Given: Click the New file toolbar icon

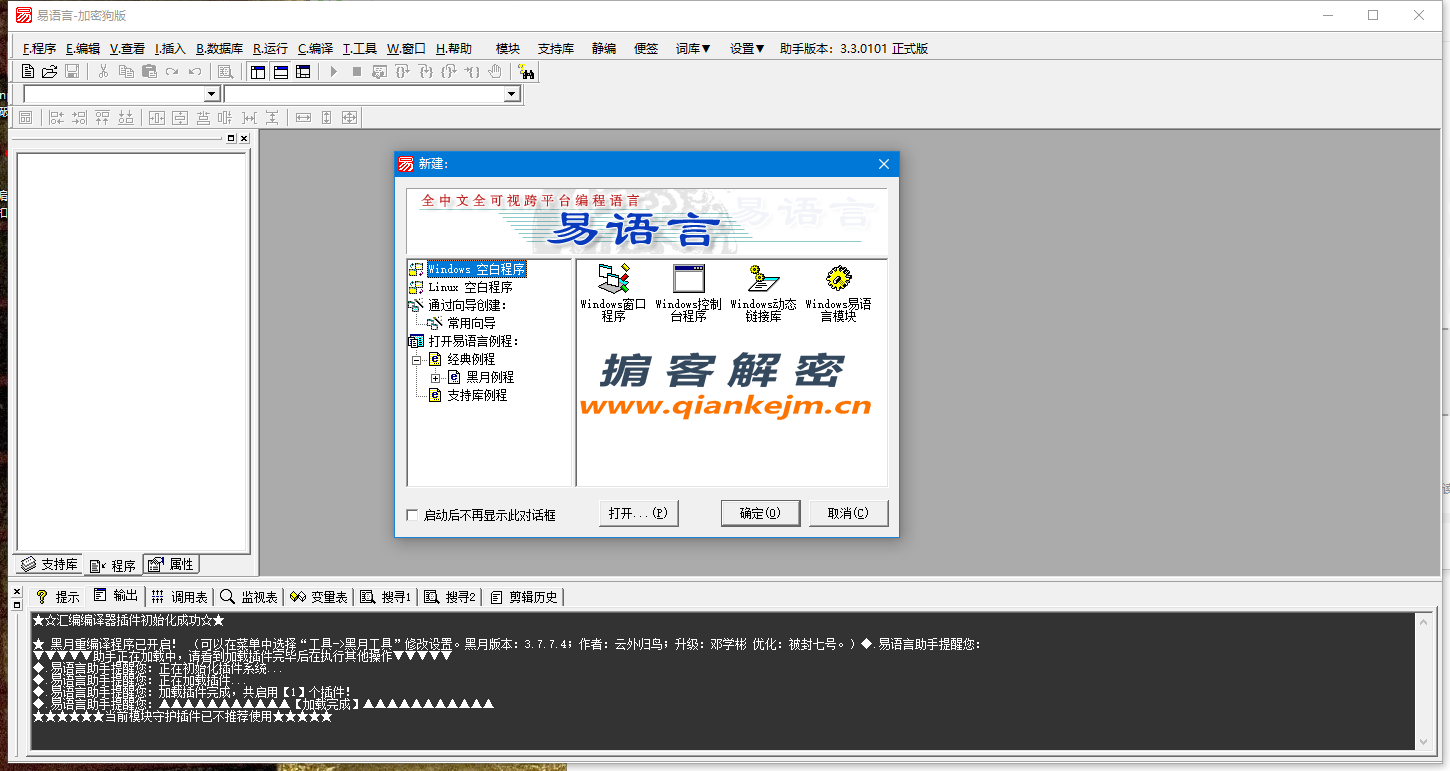Looking at the screenshot, I should pos(28,72).
